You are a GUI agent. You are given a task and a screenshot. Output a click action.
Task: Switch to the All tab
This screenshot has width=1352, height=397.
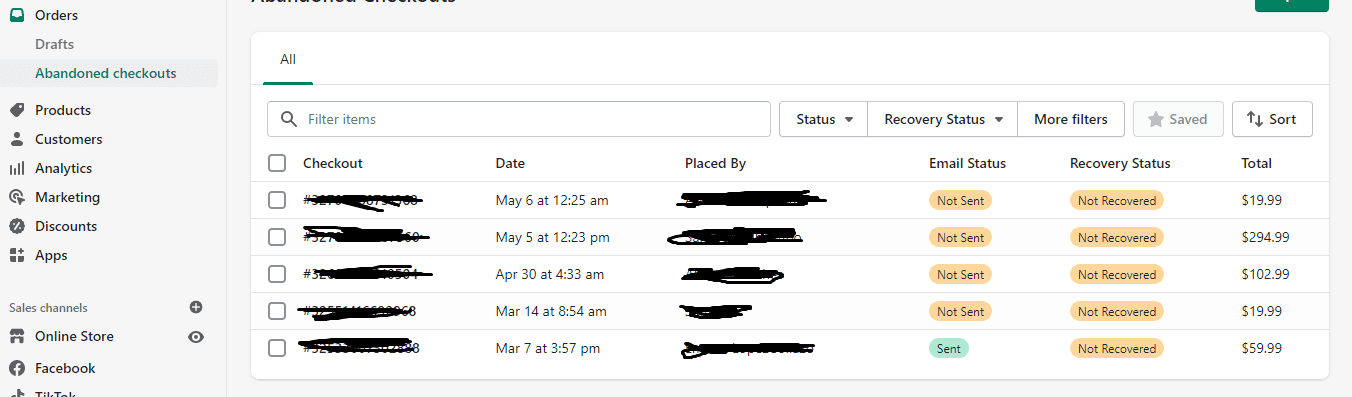[288, 60]
